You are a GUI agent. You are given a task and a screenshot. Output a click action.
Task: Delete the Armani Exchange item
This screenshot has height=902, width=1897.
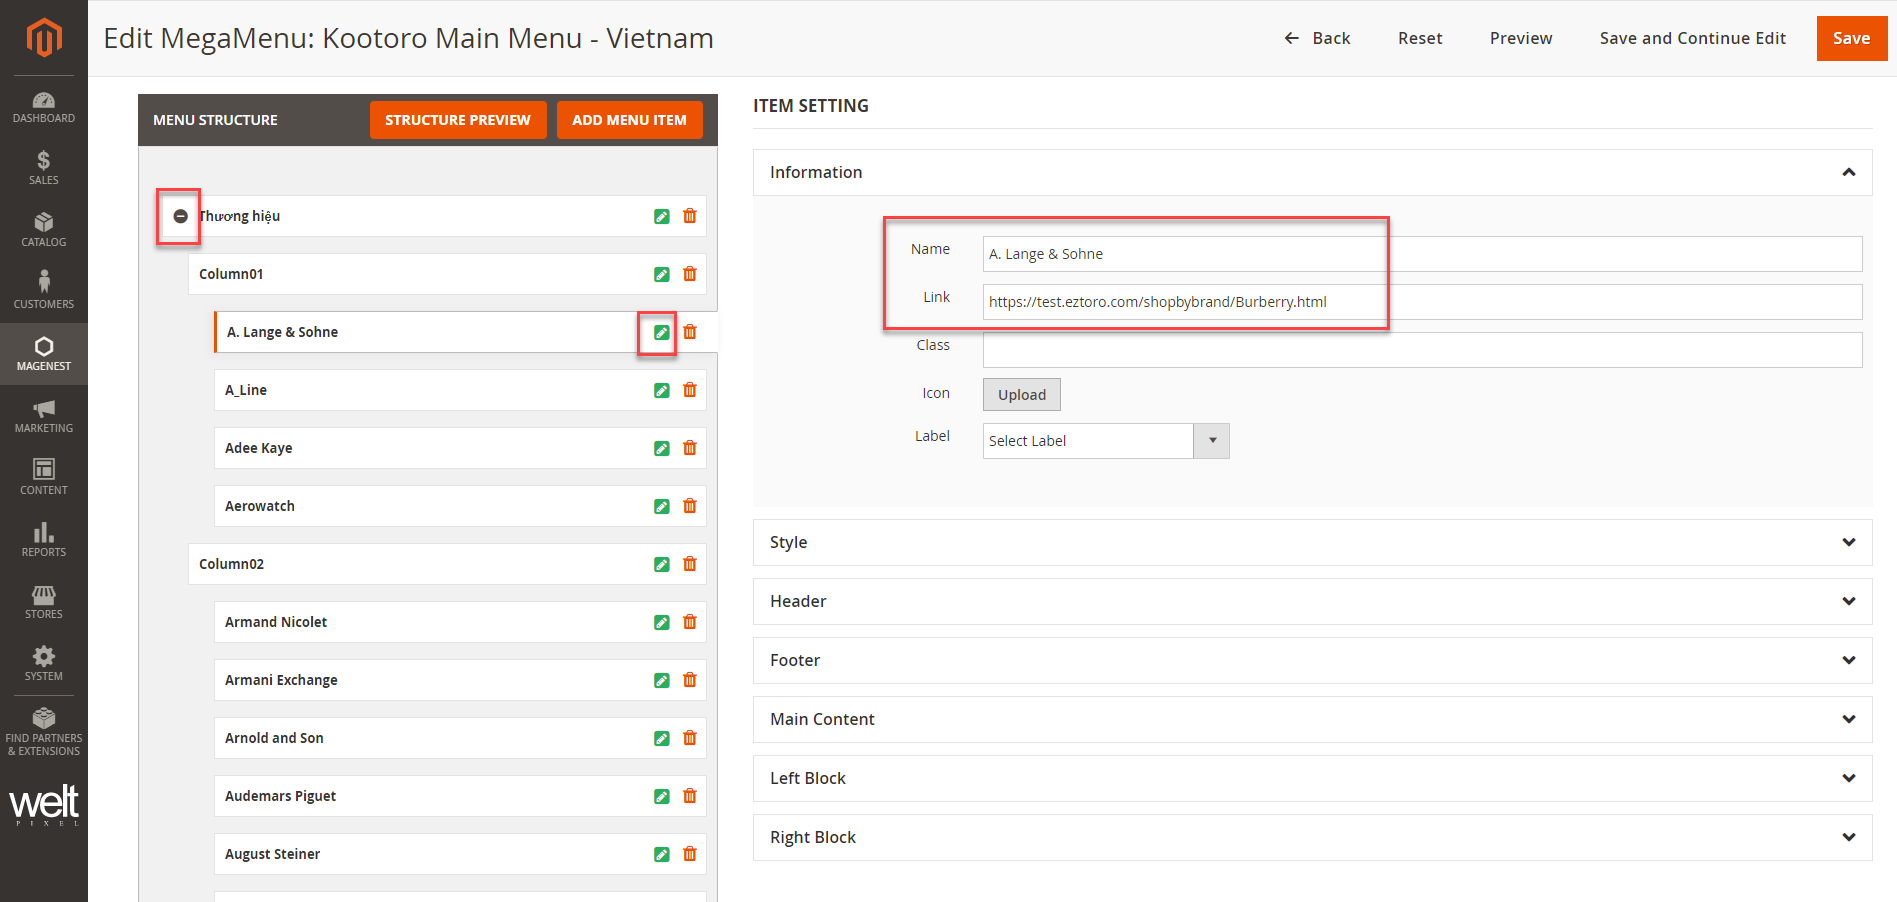coord(690,680)
